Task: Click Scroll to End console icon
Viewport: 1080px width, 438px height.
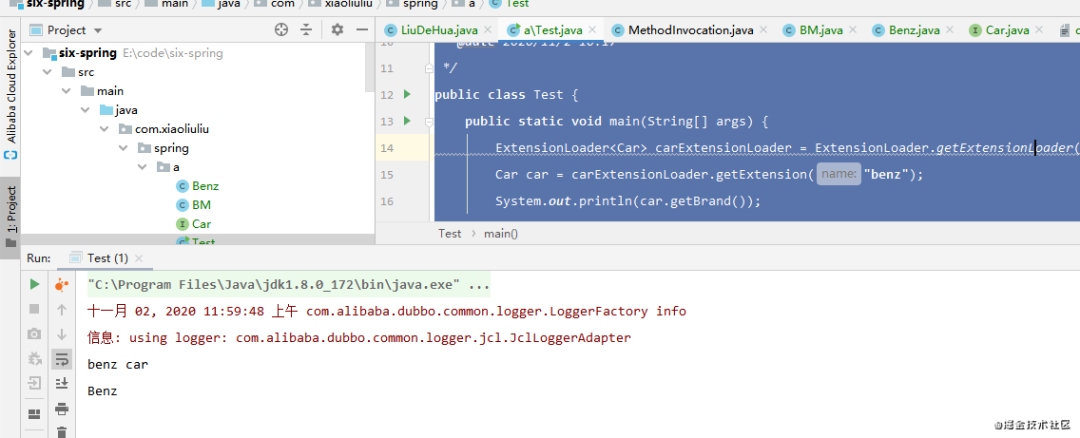Action: pos(61,383)
